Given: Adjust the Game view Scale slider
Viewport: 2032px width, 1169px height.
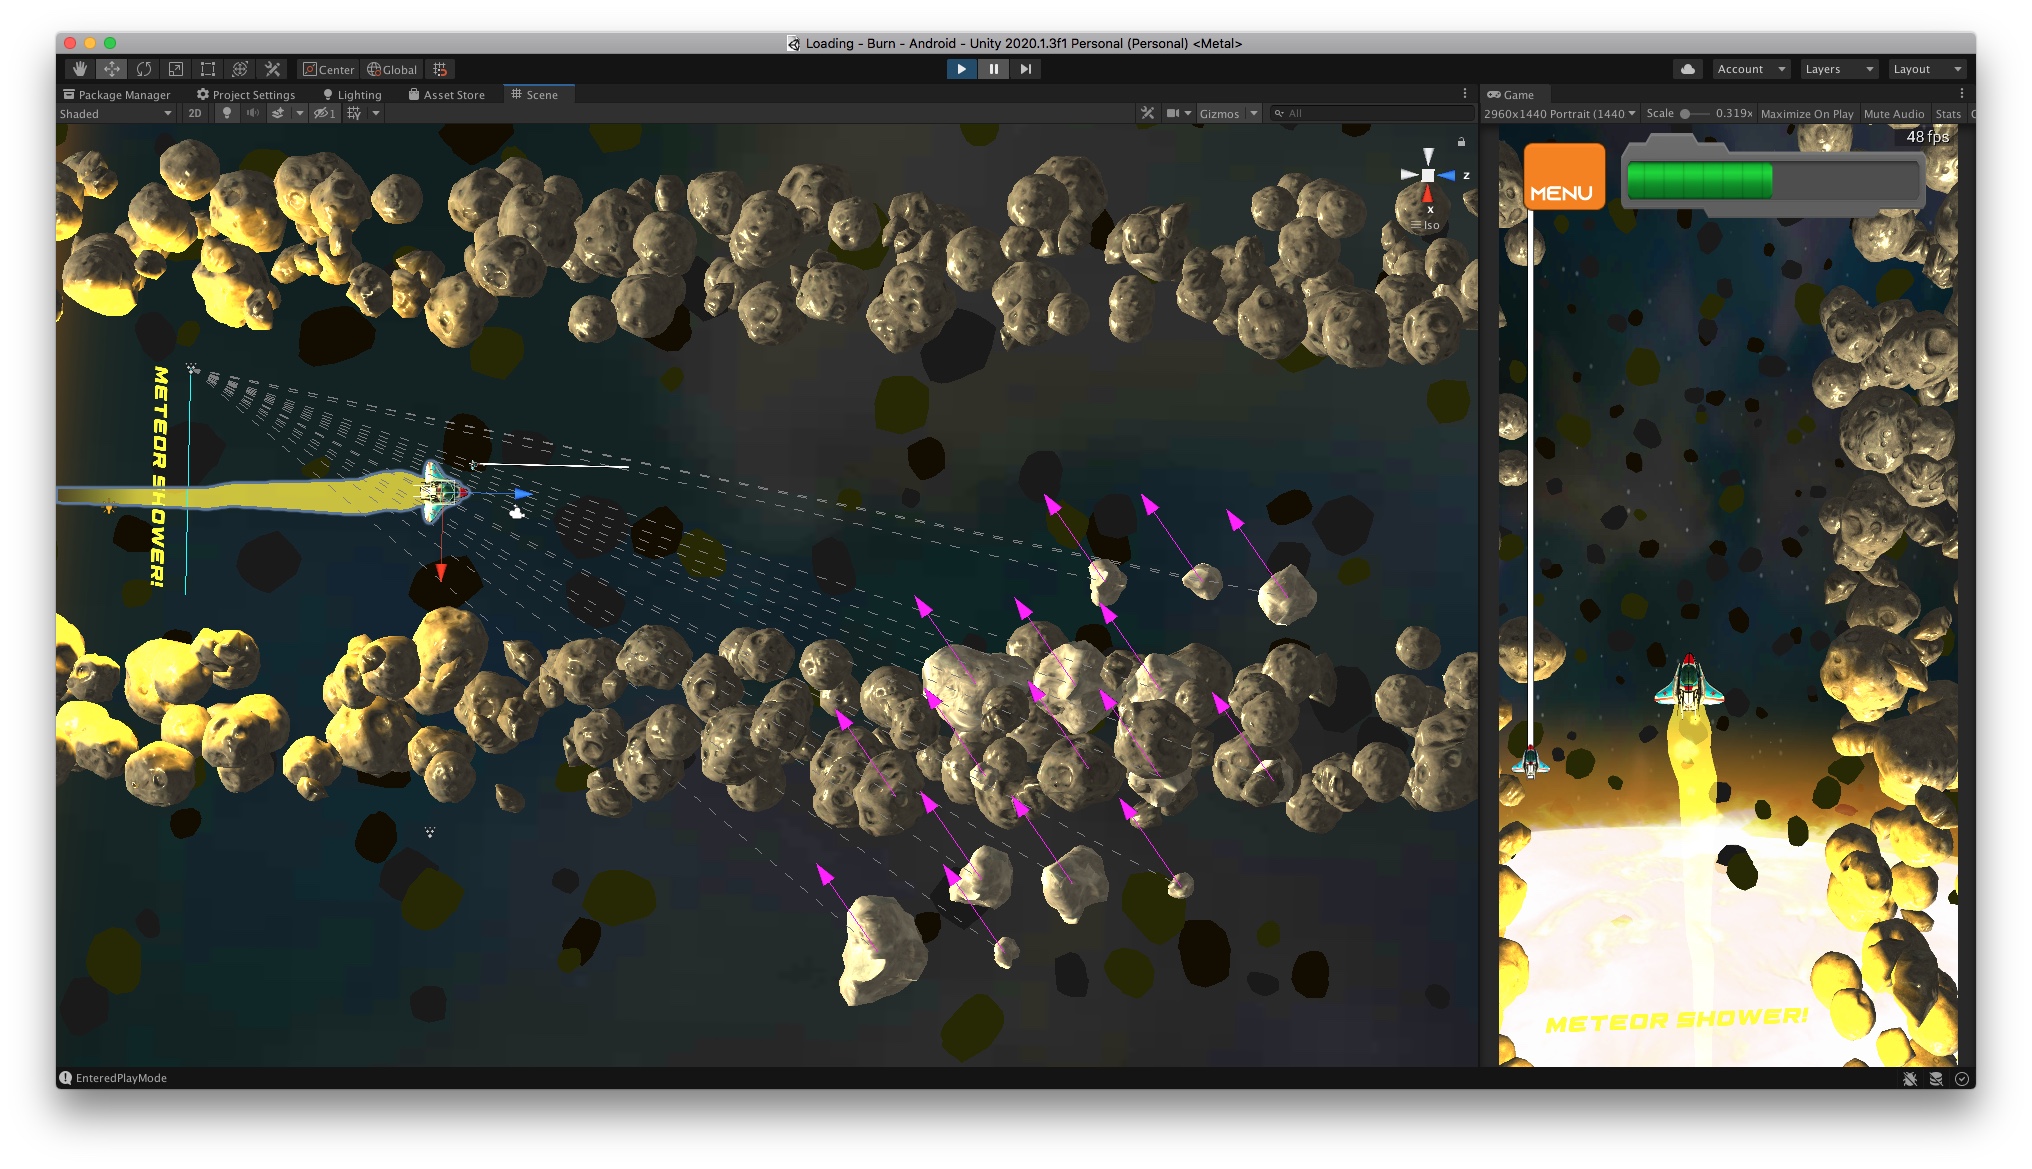Looking at the screenshot, I should tap(1686, 113).
